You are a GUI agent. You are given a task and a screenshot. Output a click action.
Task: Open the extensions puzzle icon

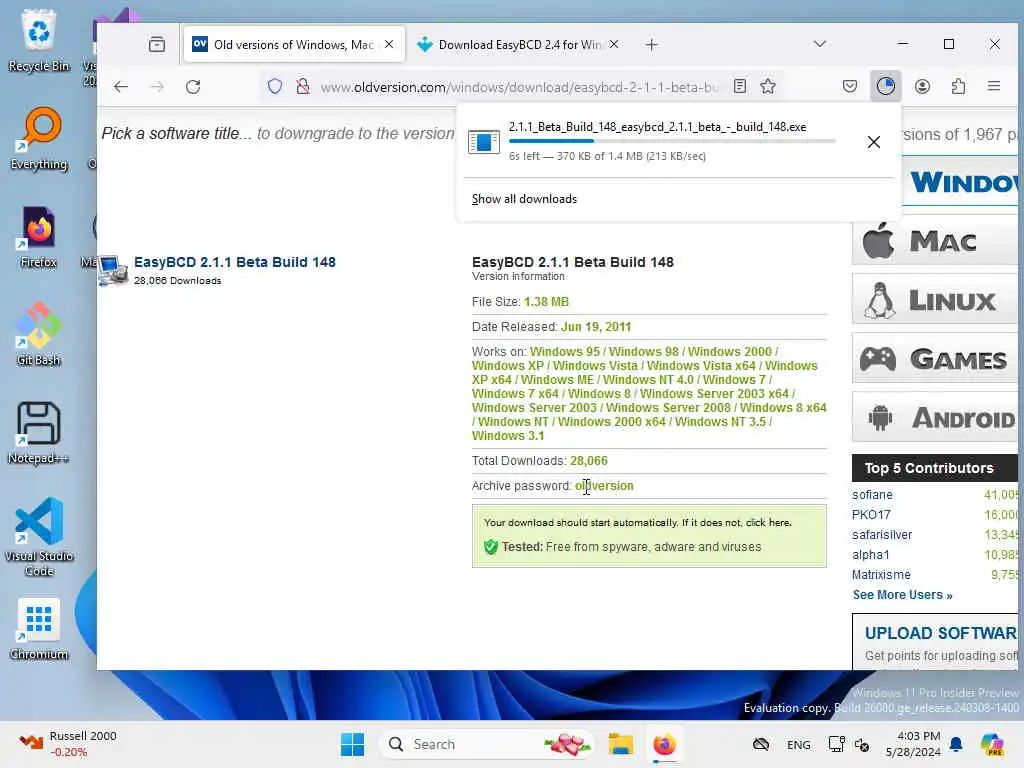click(958, 86)
